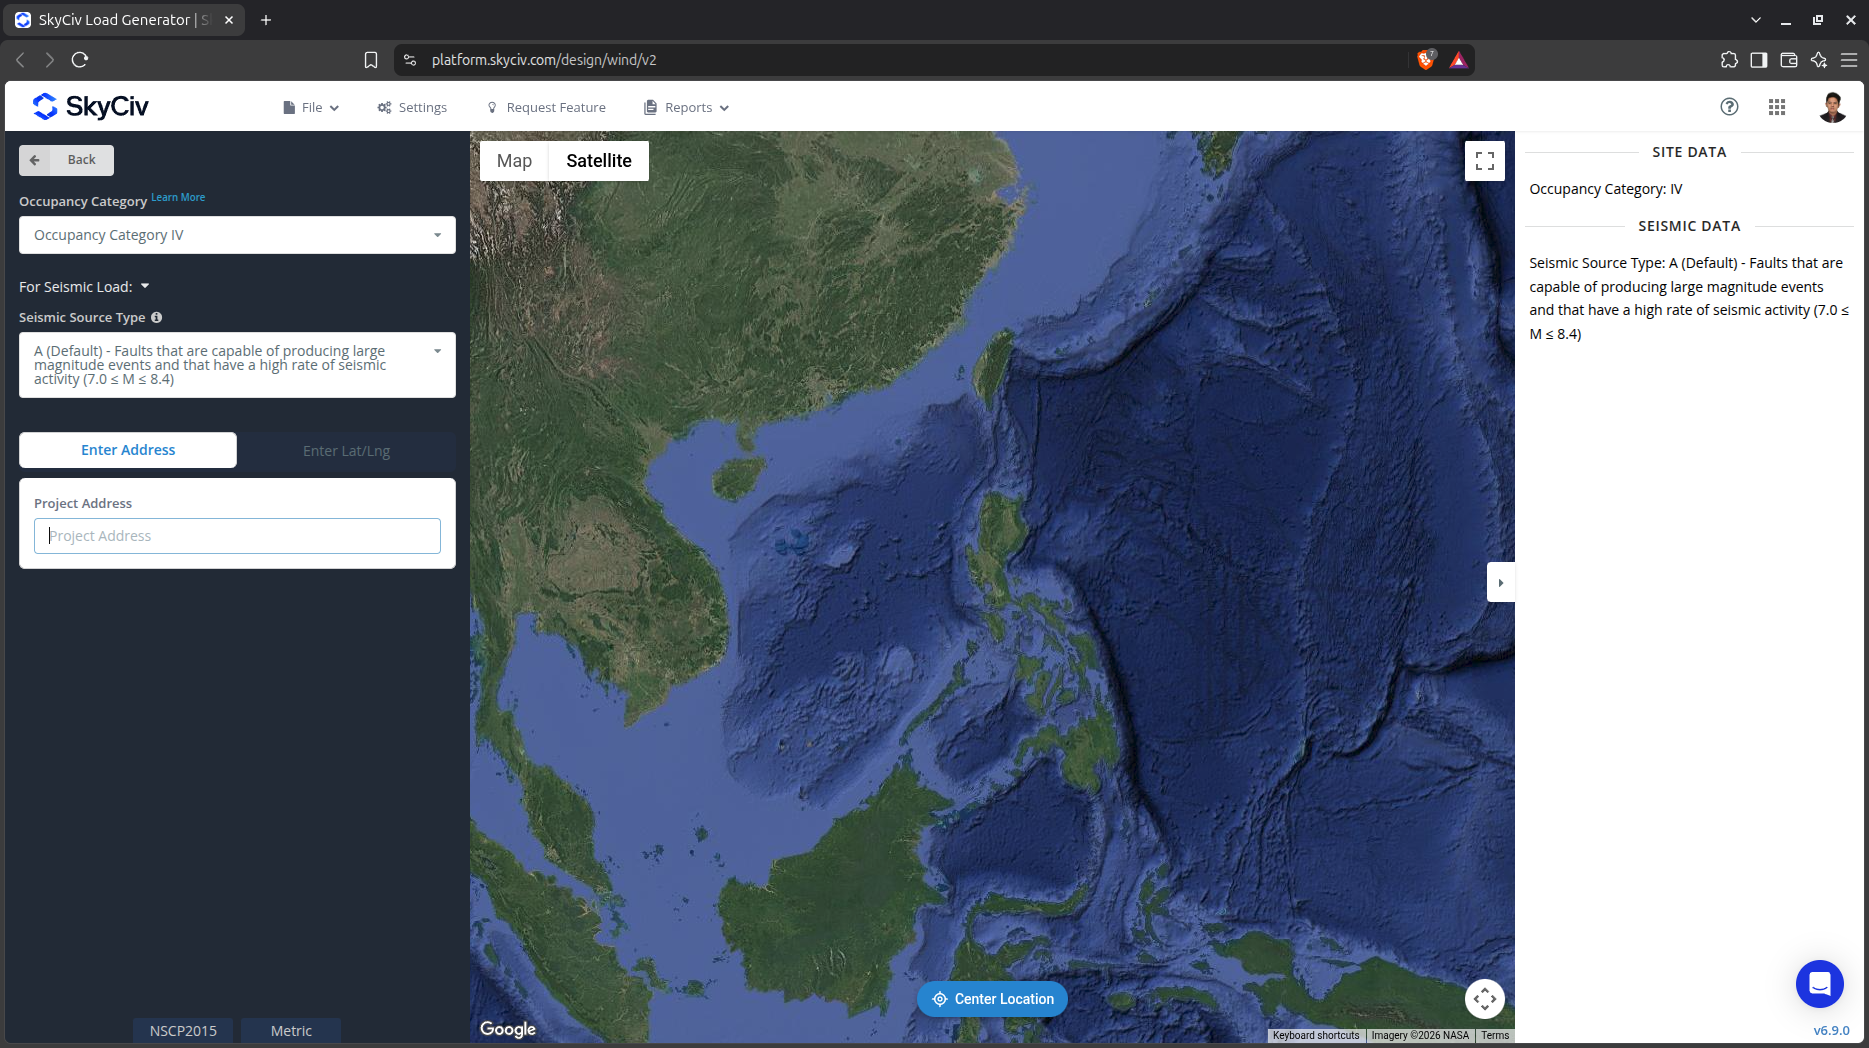Screen dimensions: 1869x1048
Task: Switch map to Map view
Action: tap(514, 161)
